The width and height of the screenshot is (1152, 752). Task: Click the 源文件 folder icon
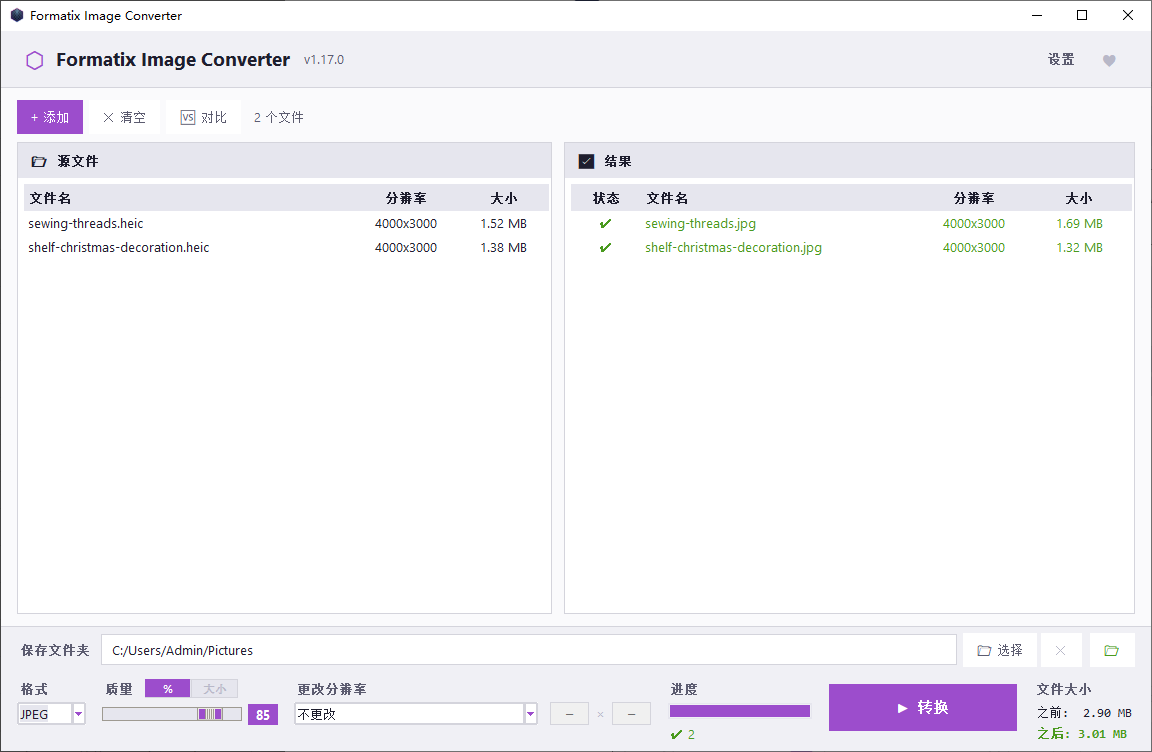click(x=39, y=161)
